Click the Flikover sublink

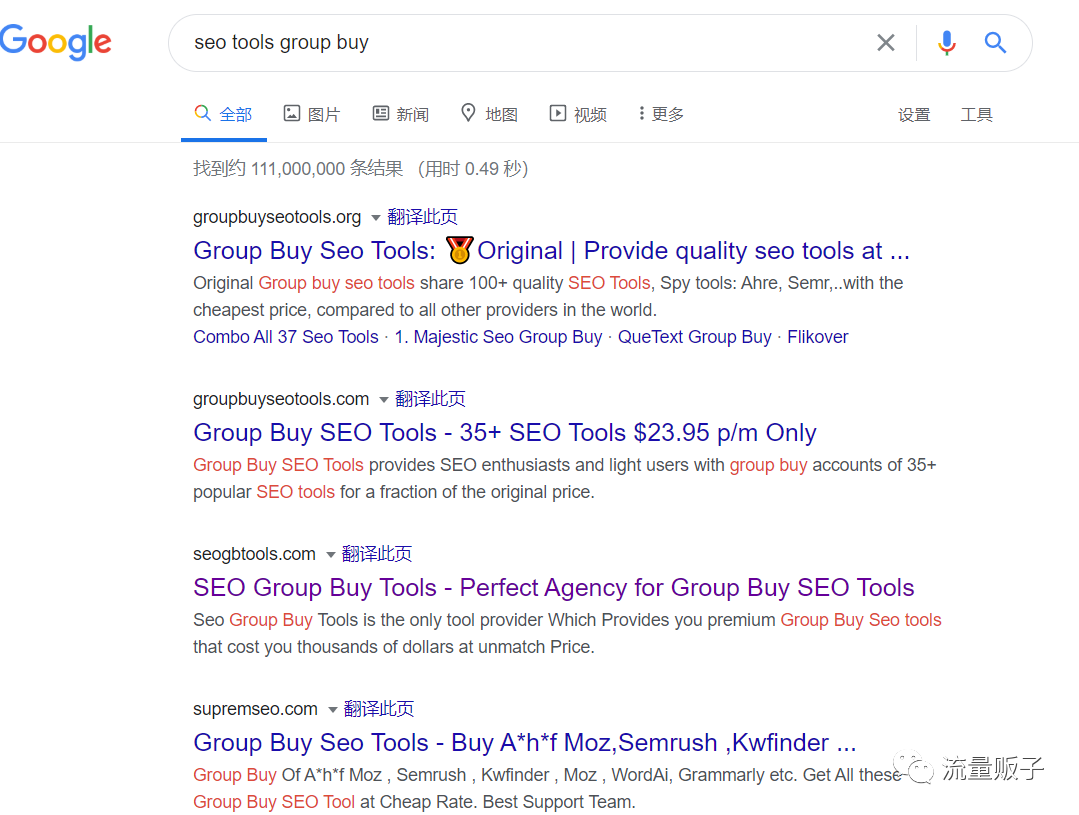[x=817, y=337]
